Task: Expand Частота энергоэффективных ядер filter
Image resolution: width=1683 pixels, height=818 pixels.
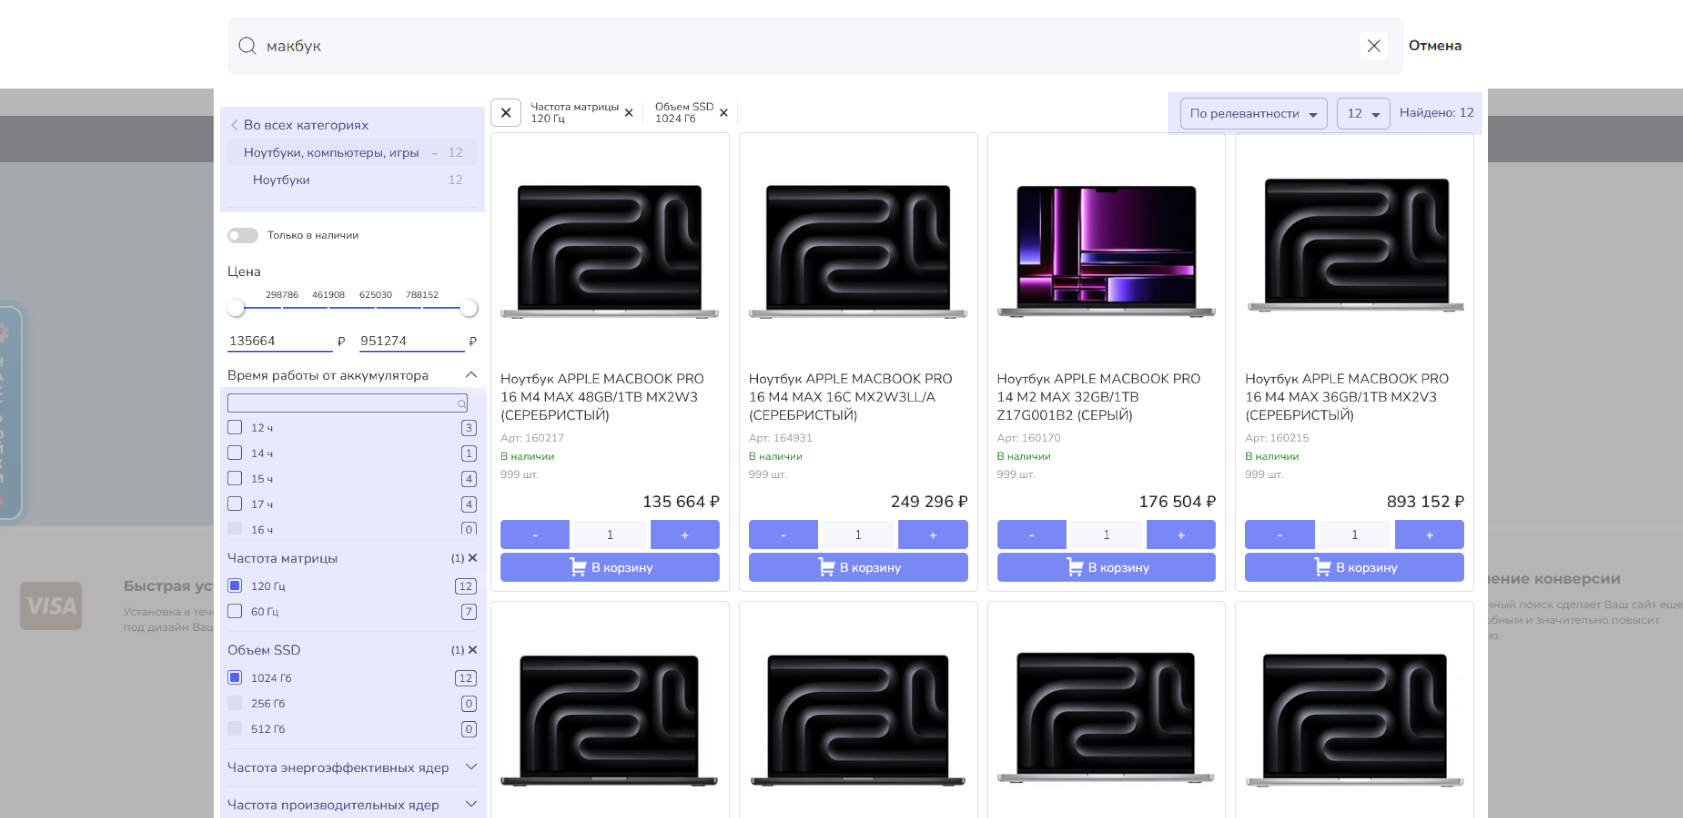Action: 471,767
